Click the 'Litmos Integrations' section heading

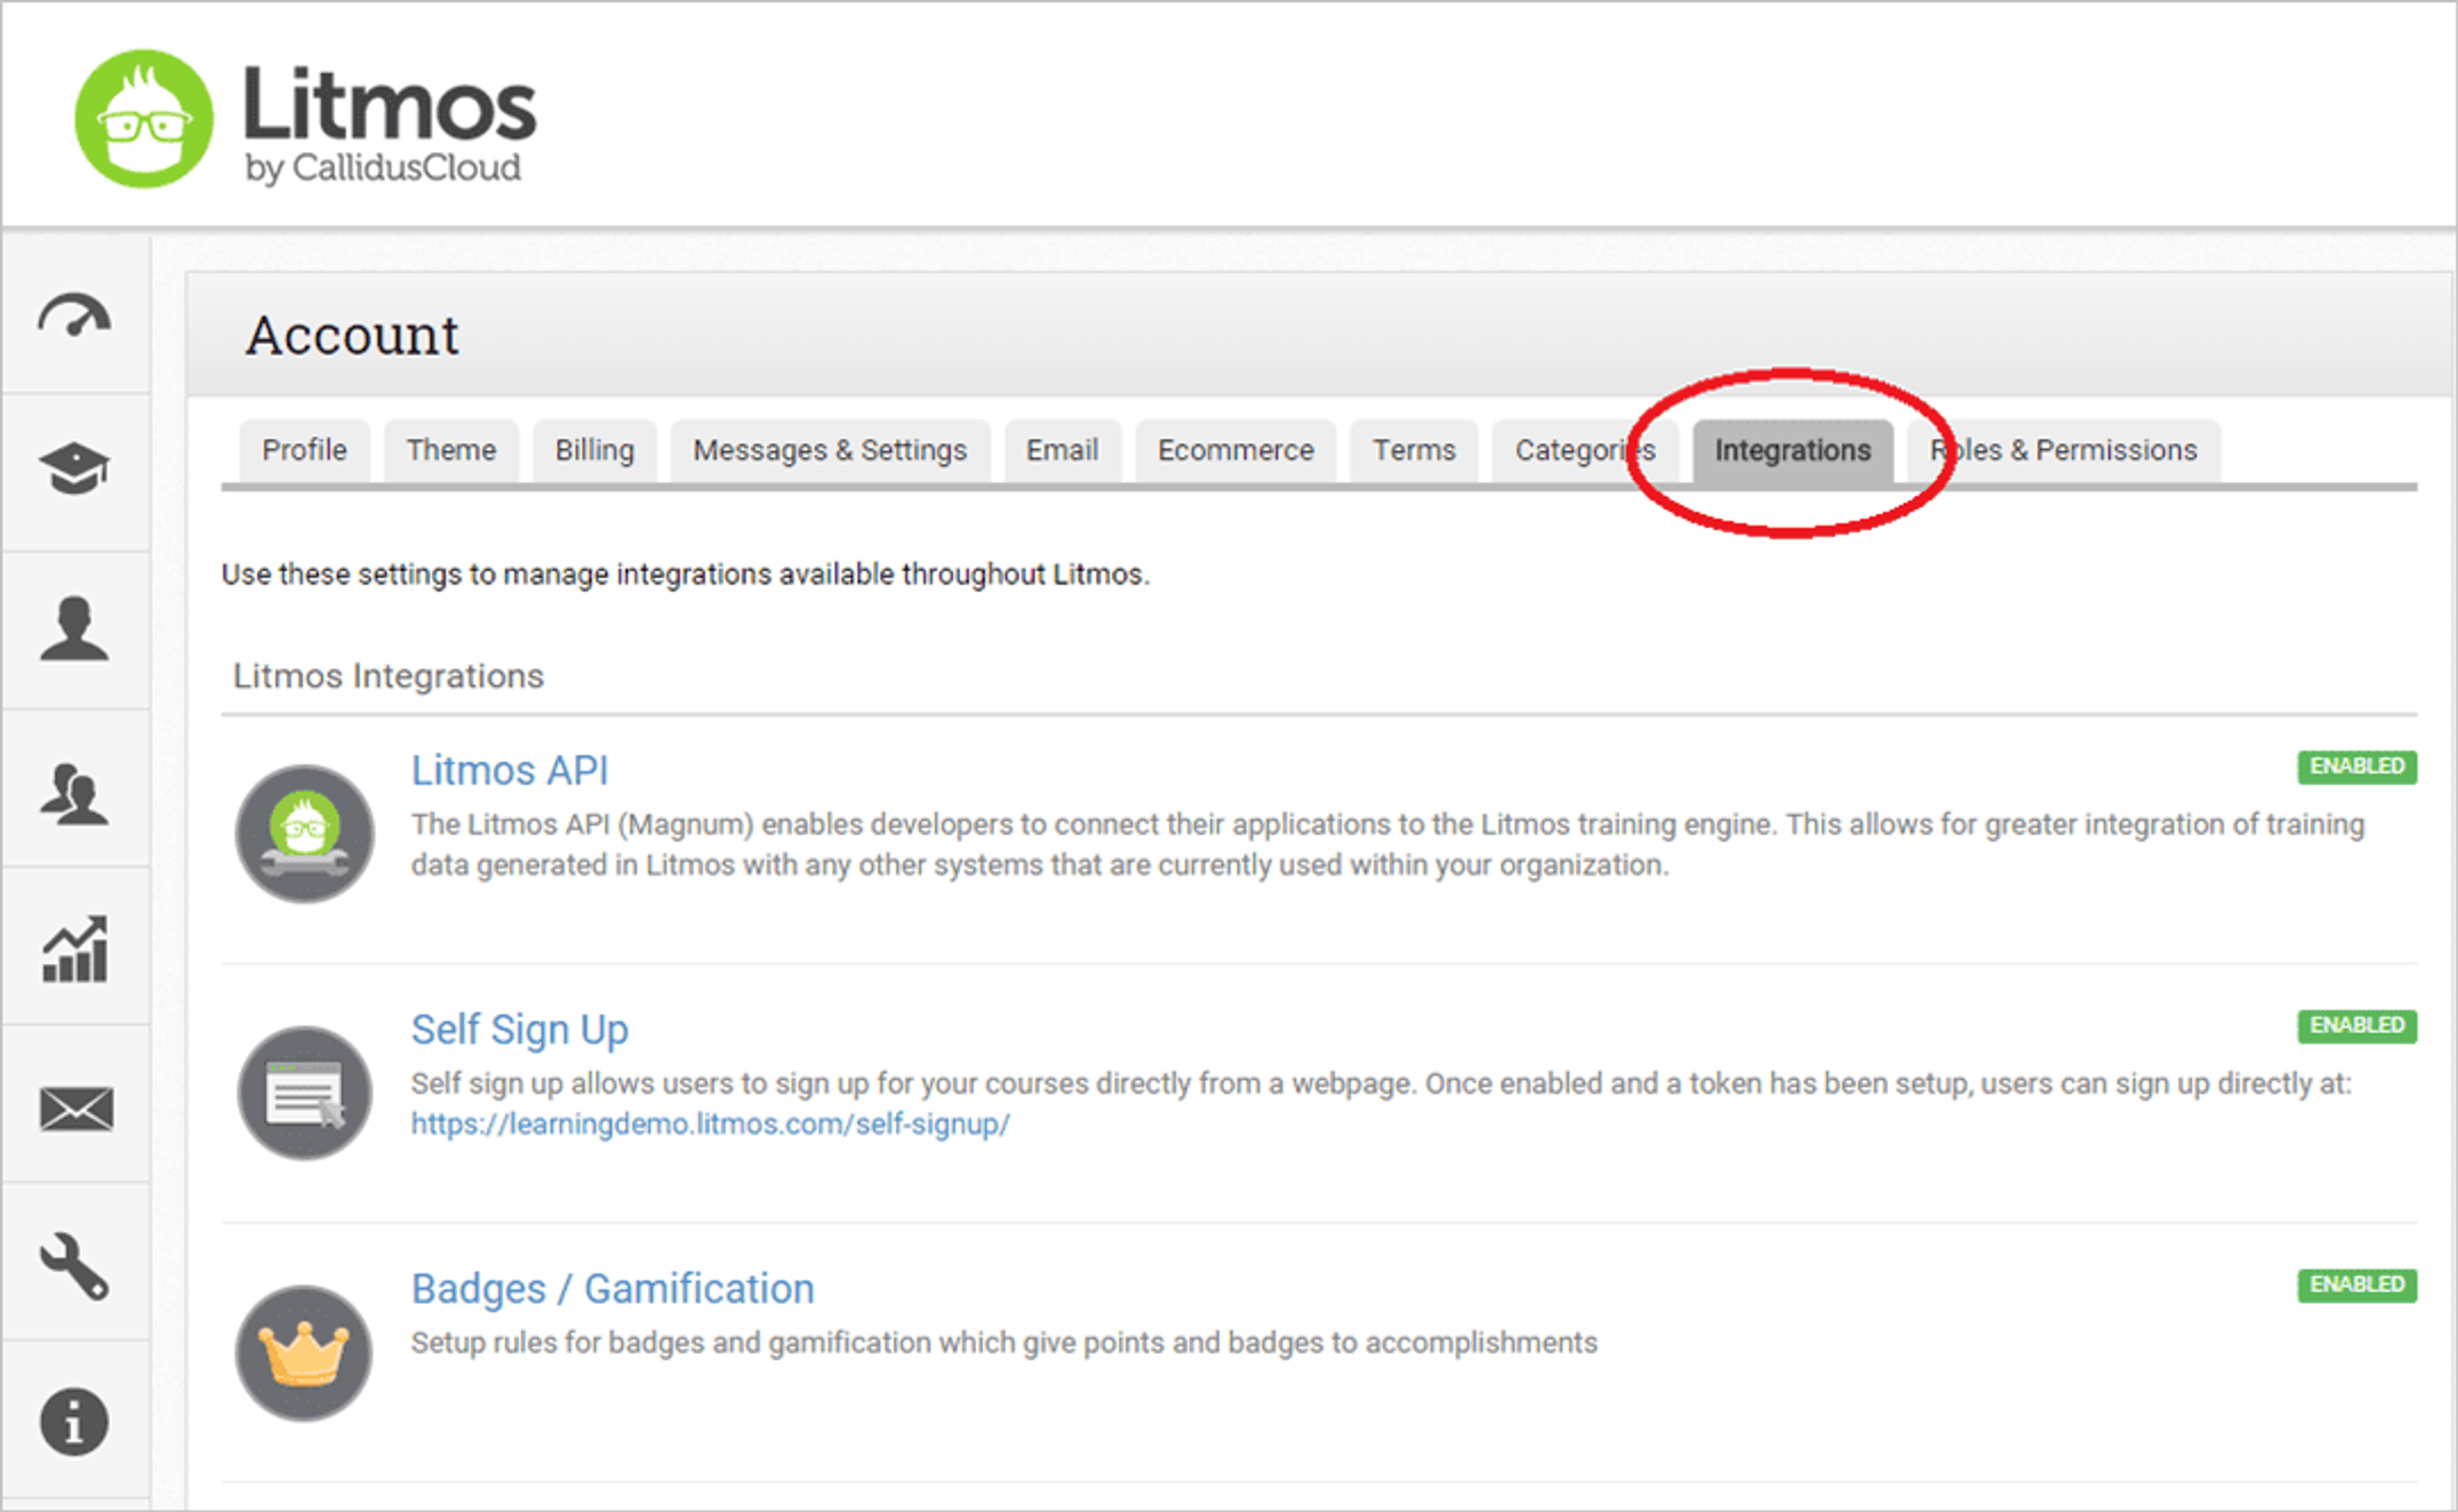[388, 676]
